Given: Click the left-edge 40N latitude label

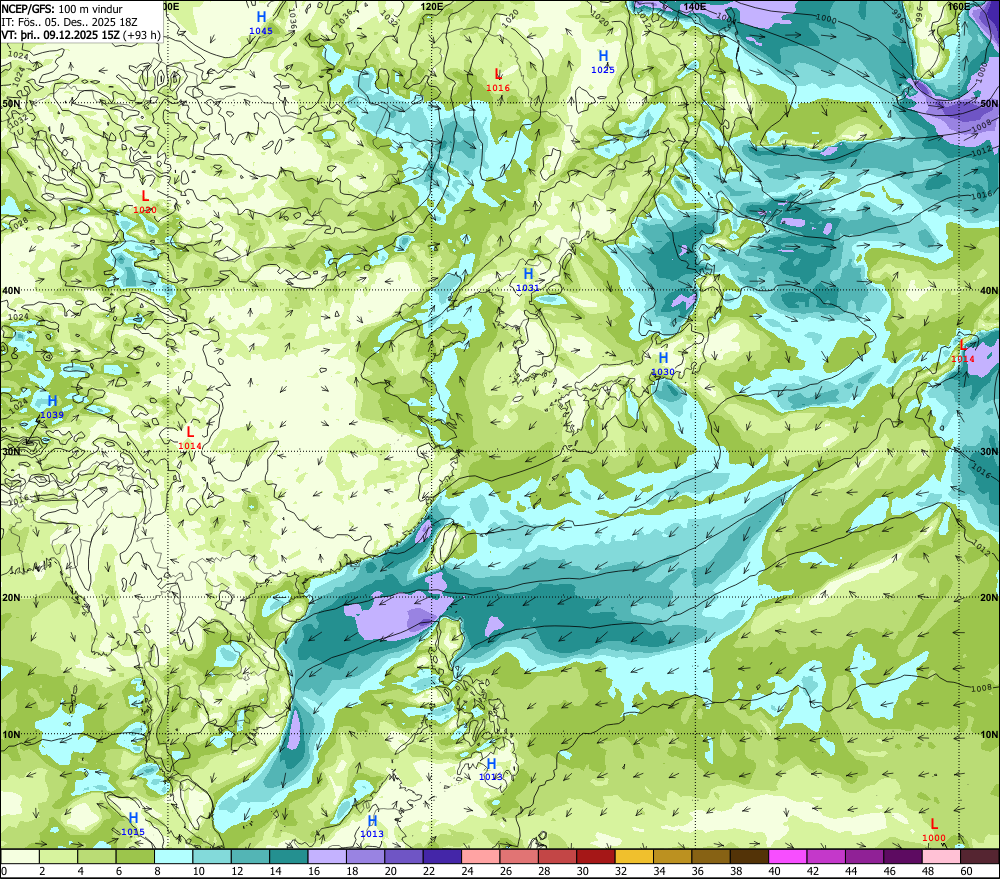Looking at the screenshot, I should pyautogui.click(x=11, y=290).
